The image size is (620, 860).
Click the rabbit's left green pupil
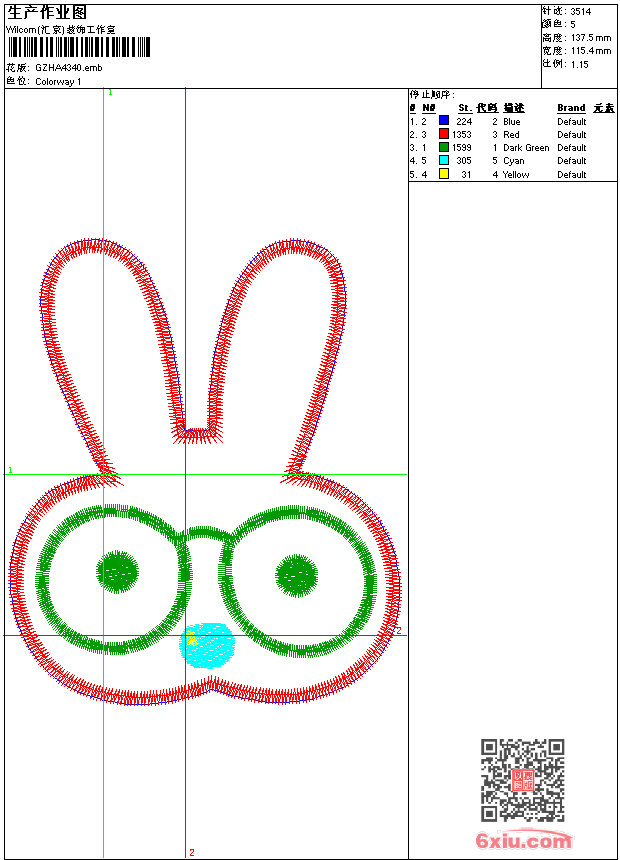click(117, 572)
